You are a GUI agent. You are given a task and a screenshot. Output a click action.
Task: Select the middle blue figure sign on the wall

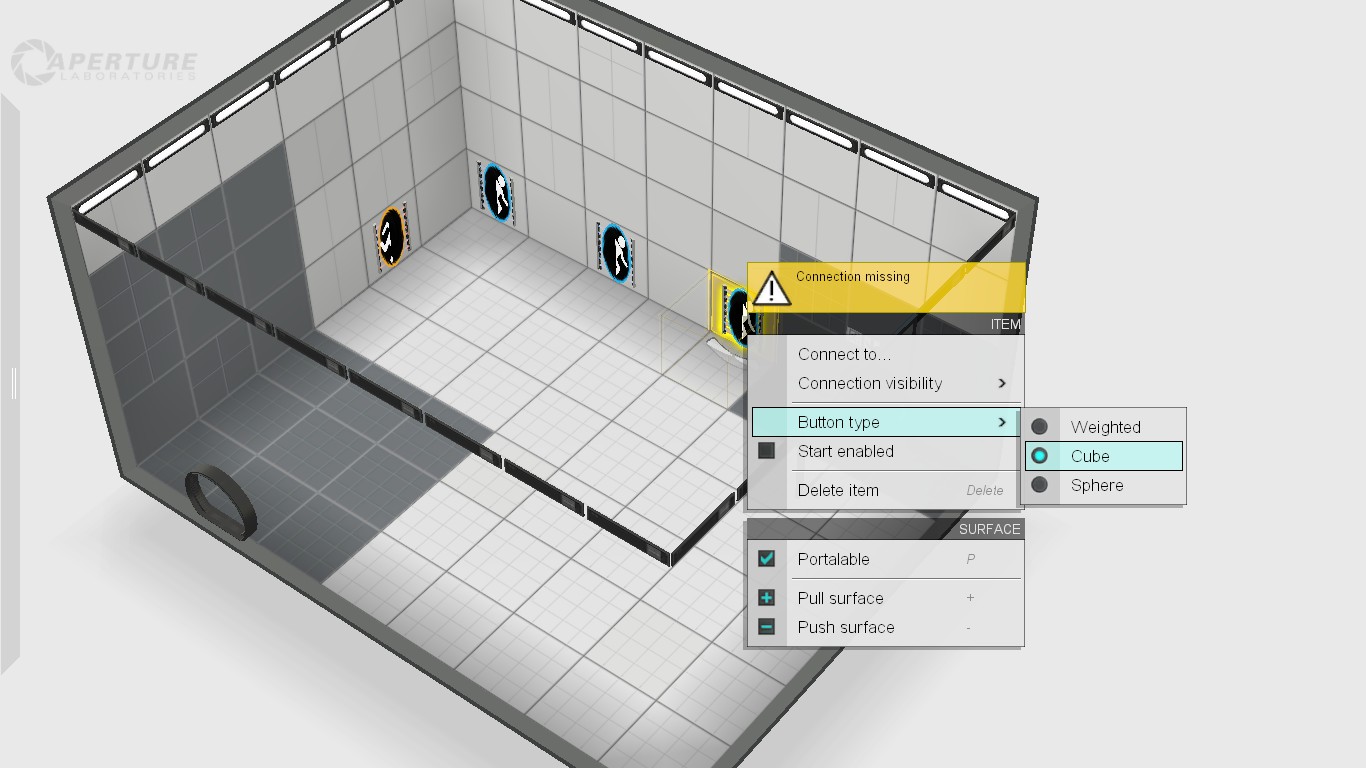(615, 252)
